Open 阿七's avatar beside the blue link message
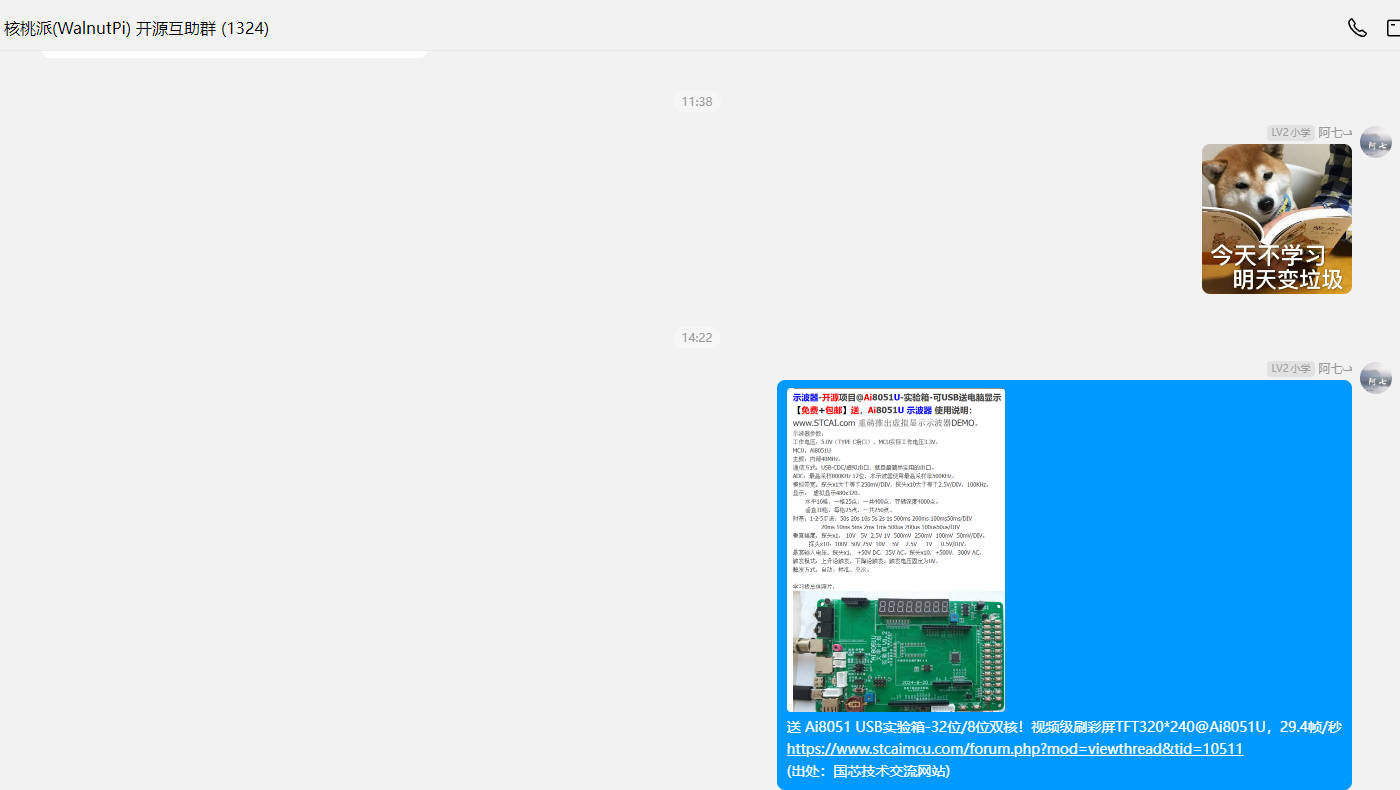 (x=1376, y=378)
